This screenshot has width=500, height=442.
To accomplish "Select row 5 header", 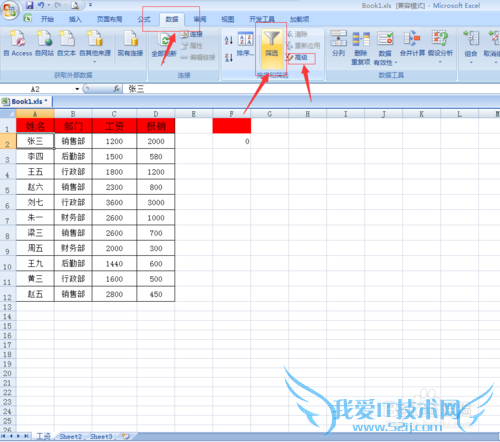I will pos(8,187).
